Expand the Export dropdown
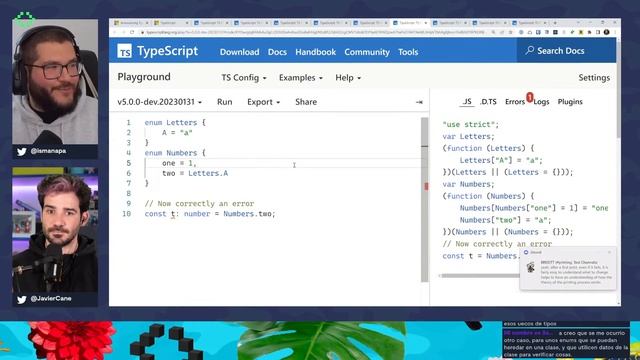Image resolution: width=640 pixels, height=360 pixels. [263, 102]
